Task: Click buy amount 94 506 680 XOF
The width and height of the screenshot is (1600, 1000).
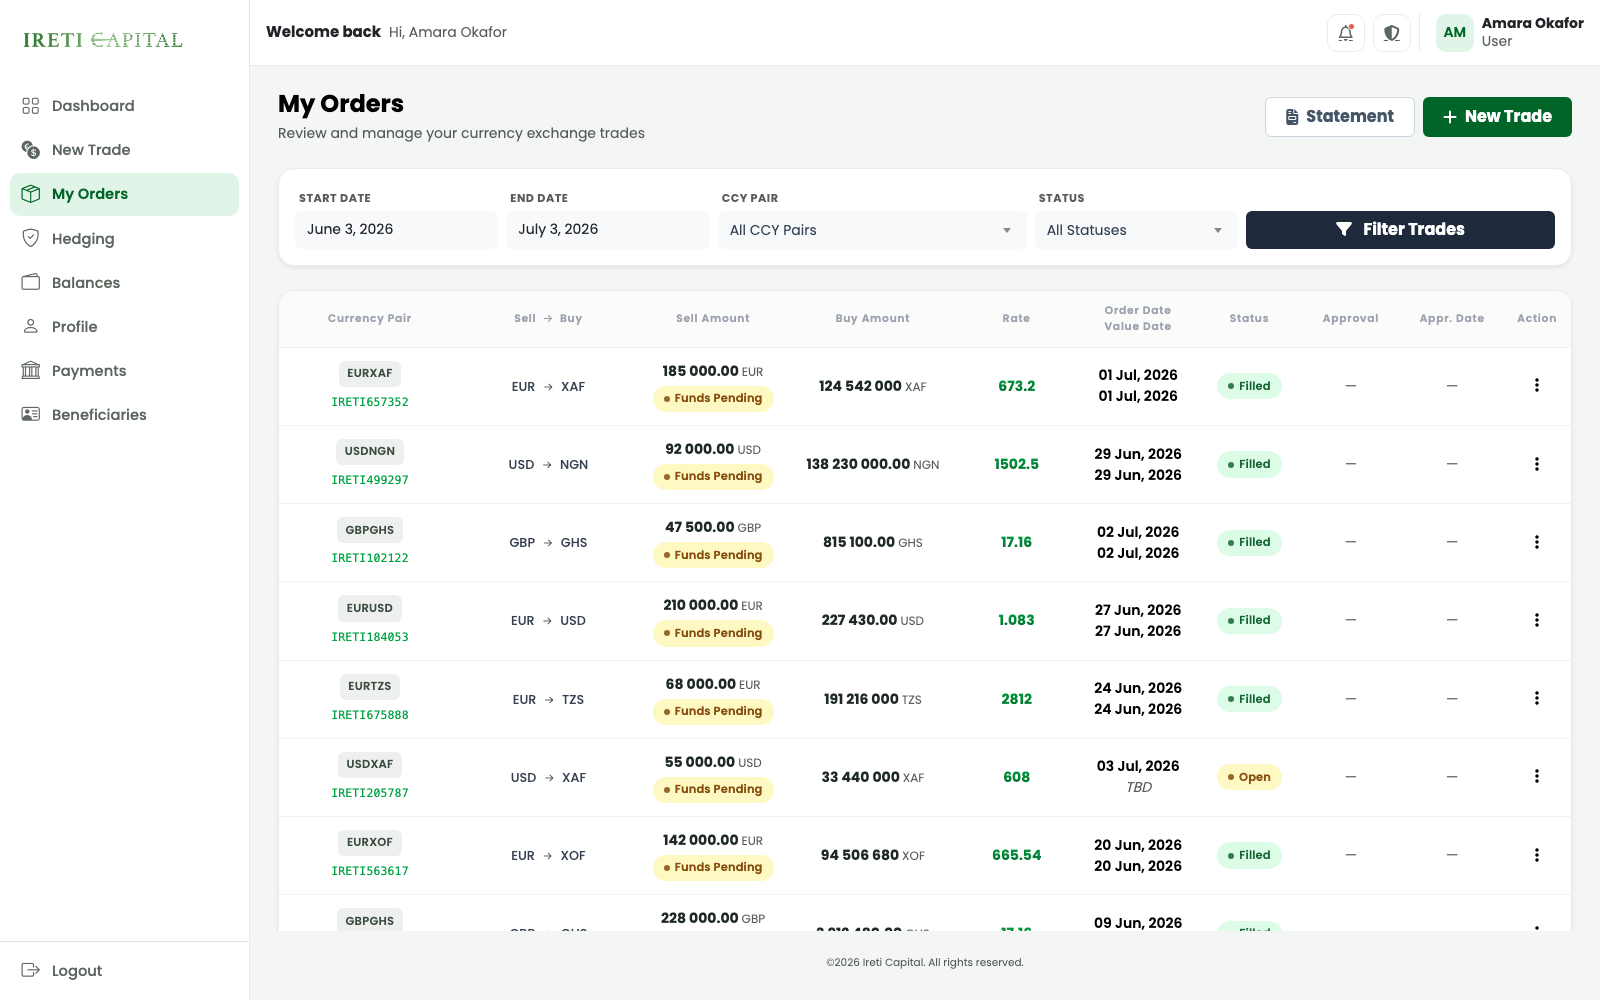Action: 873,855
